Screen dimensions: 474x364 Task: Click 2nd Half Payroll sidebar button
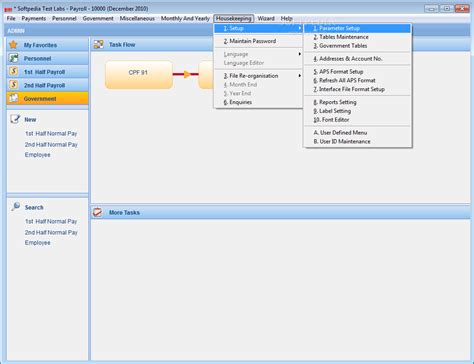47,85
